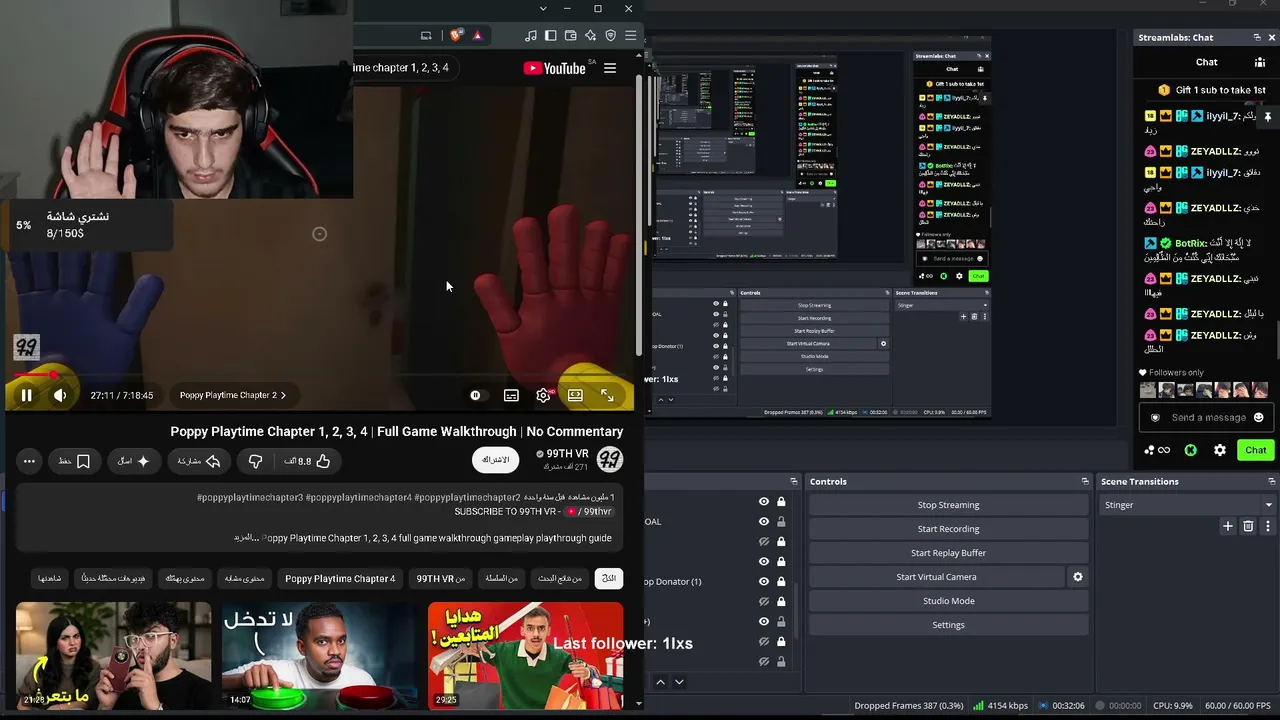1280x720 pixels.
Task: Open the 99TH VR channel name link
Action: click(568, 454)
